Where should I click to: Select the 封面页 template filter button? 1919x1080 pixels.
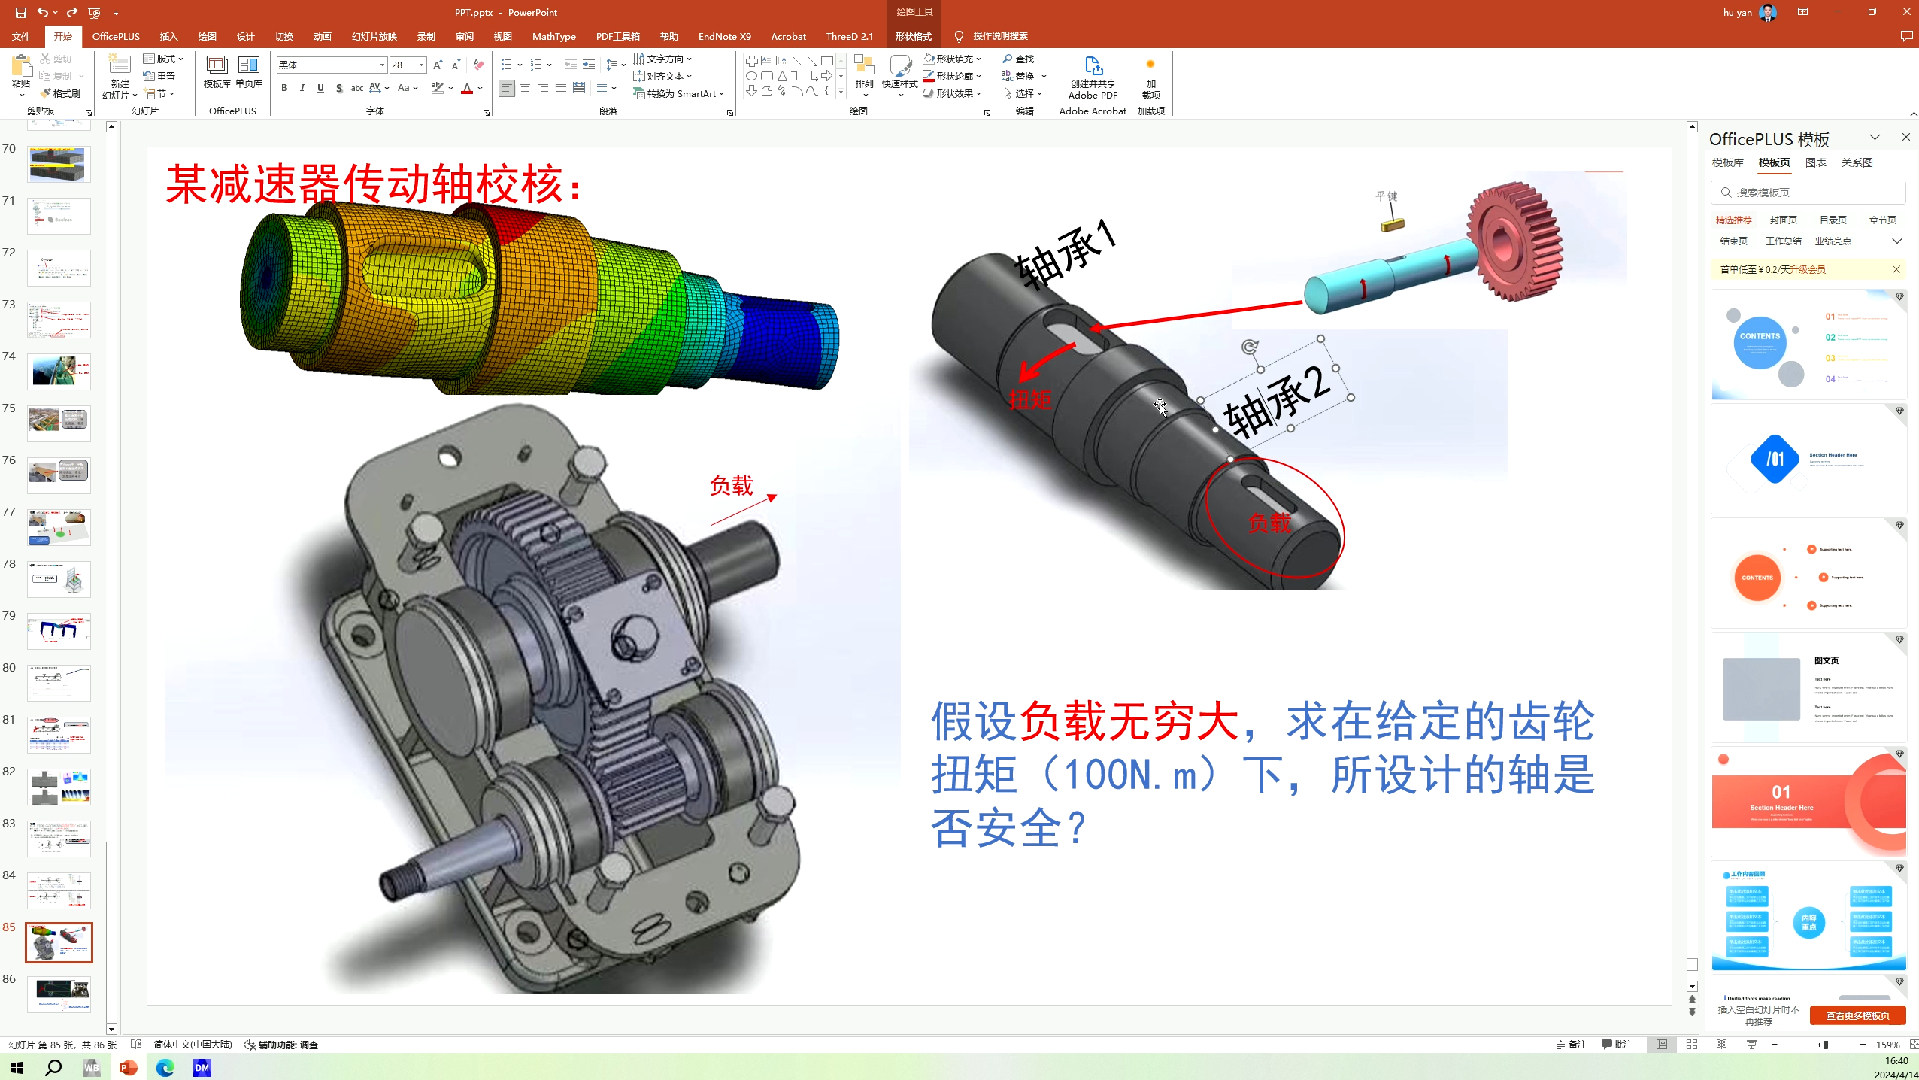coord(1784,220)
